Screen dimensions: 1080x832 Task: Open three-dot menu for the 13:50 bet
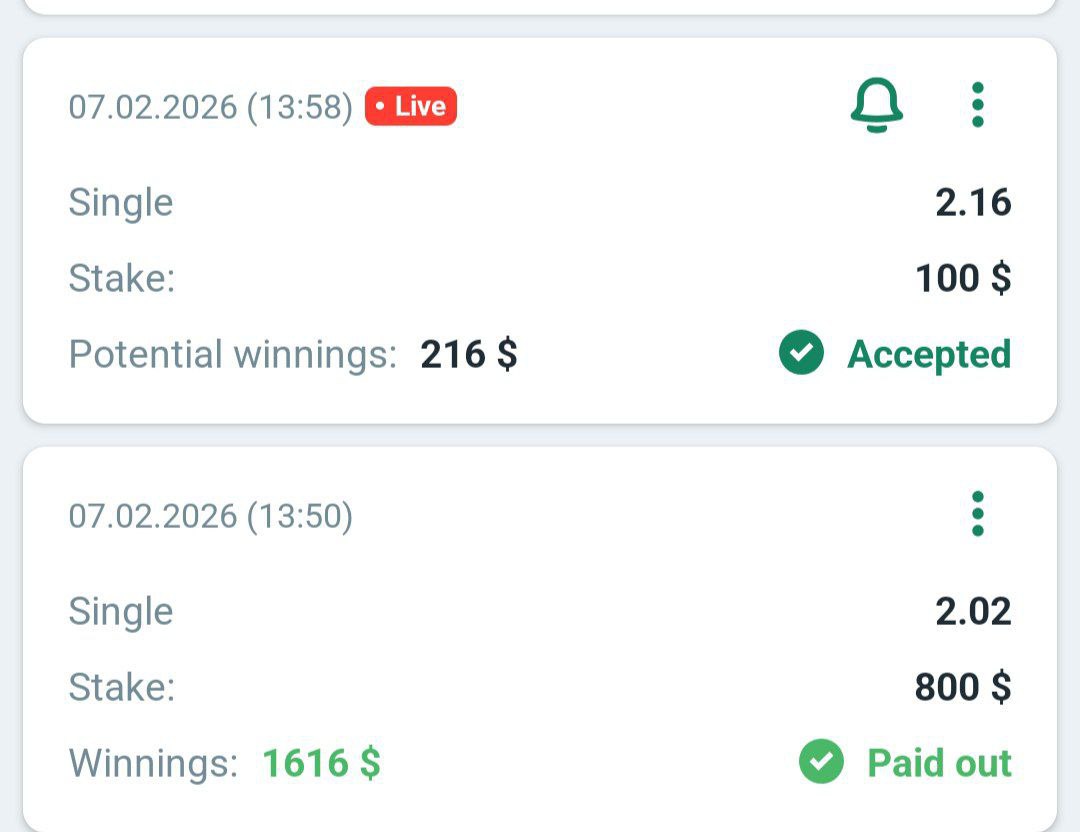tap(977, 514)
